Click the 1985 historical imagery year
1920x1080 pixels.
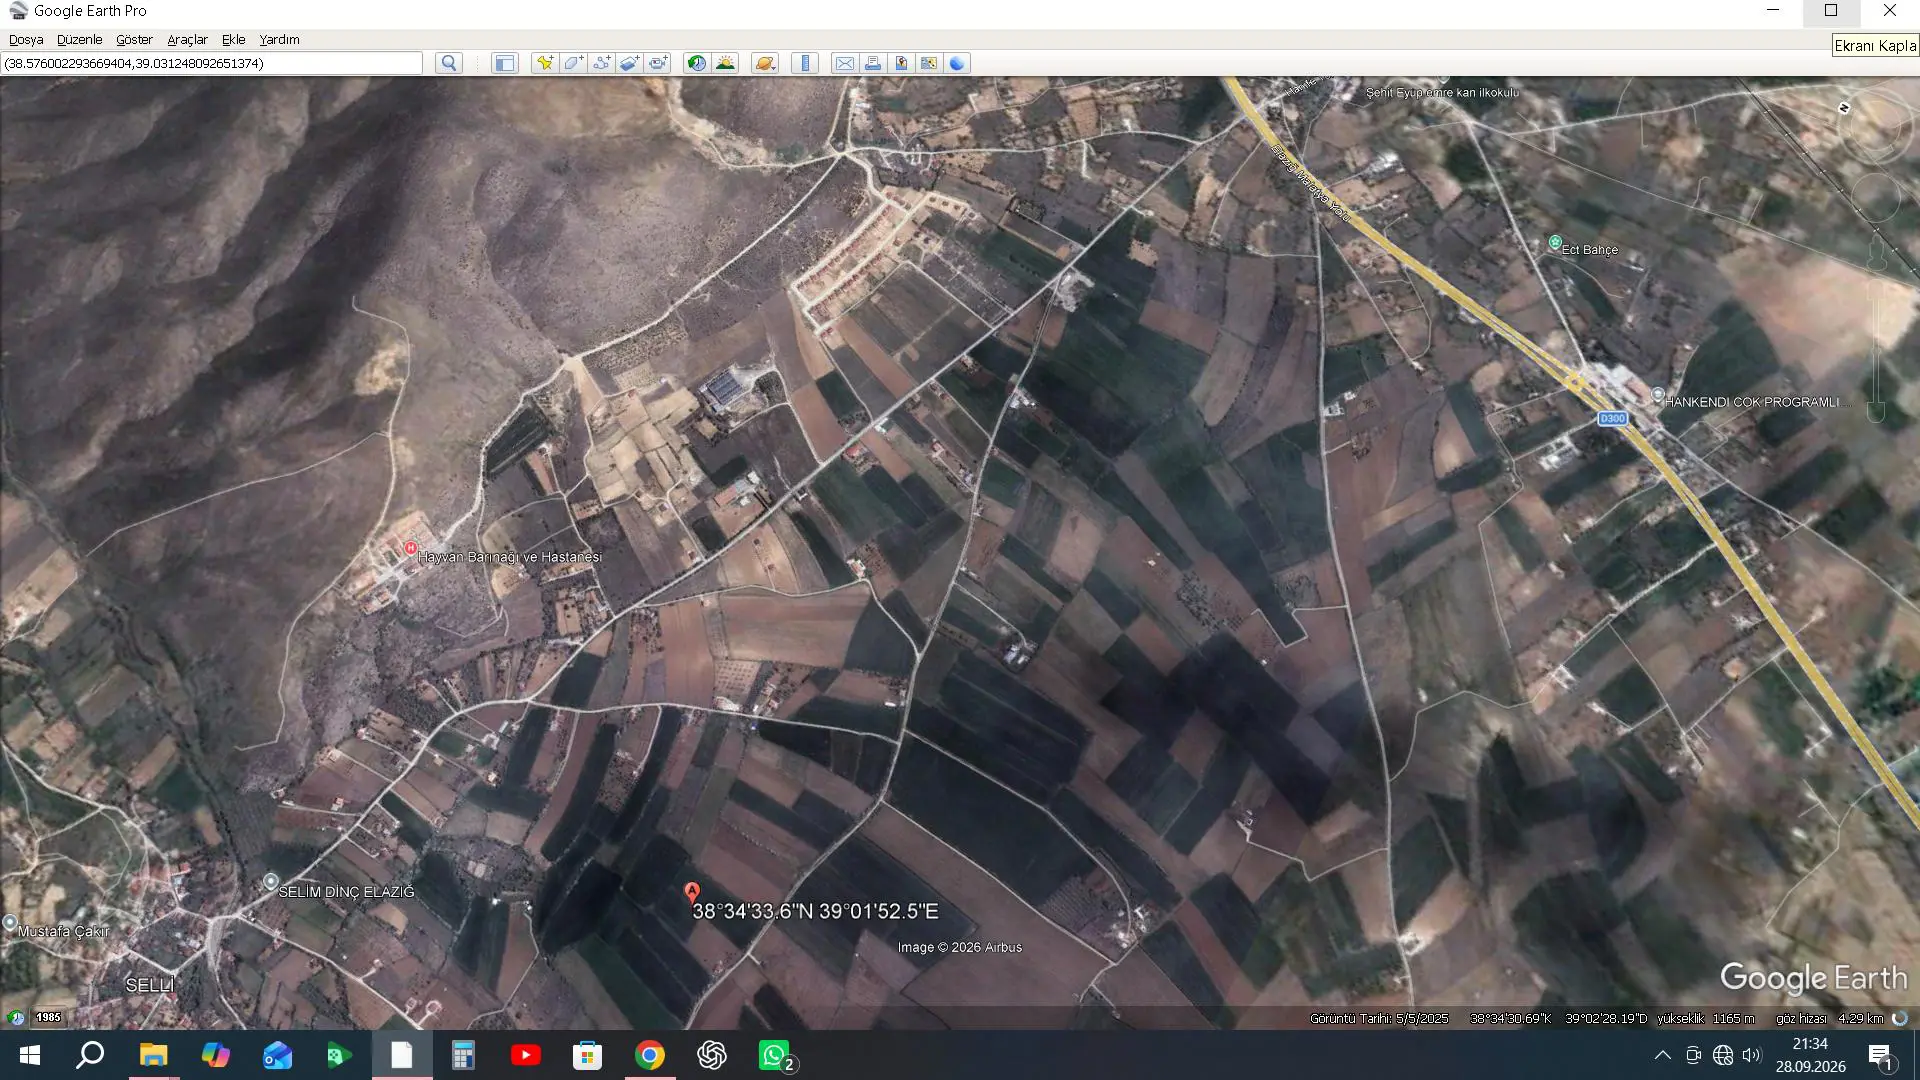pyautogui.click(x=48, y=1017)
